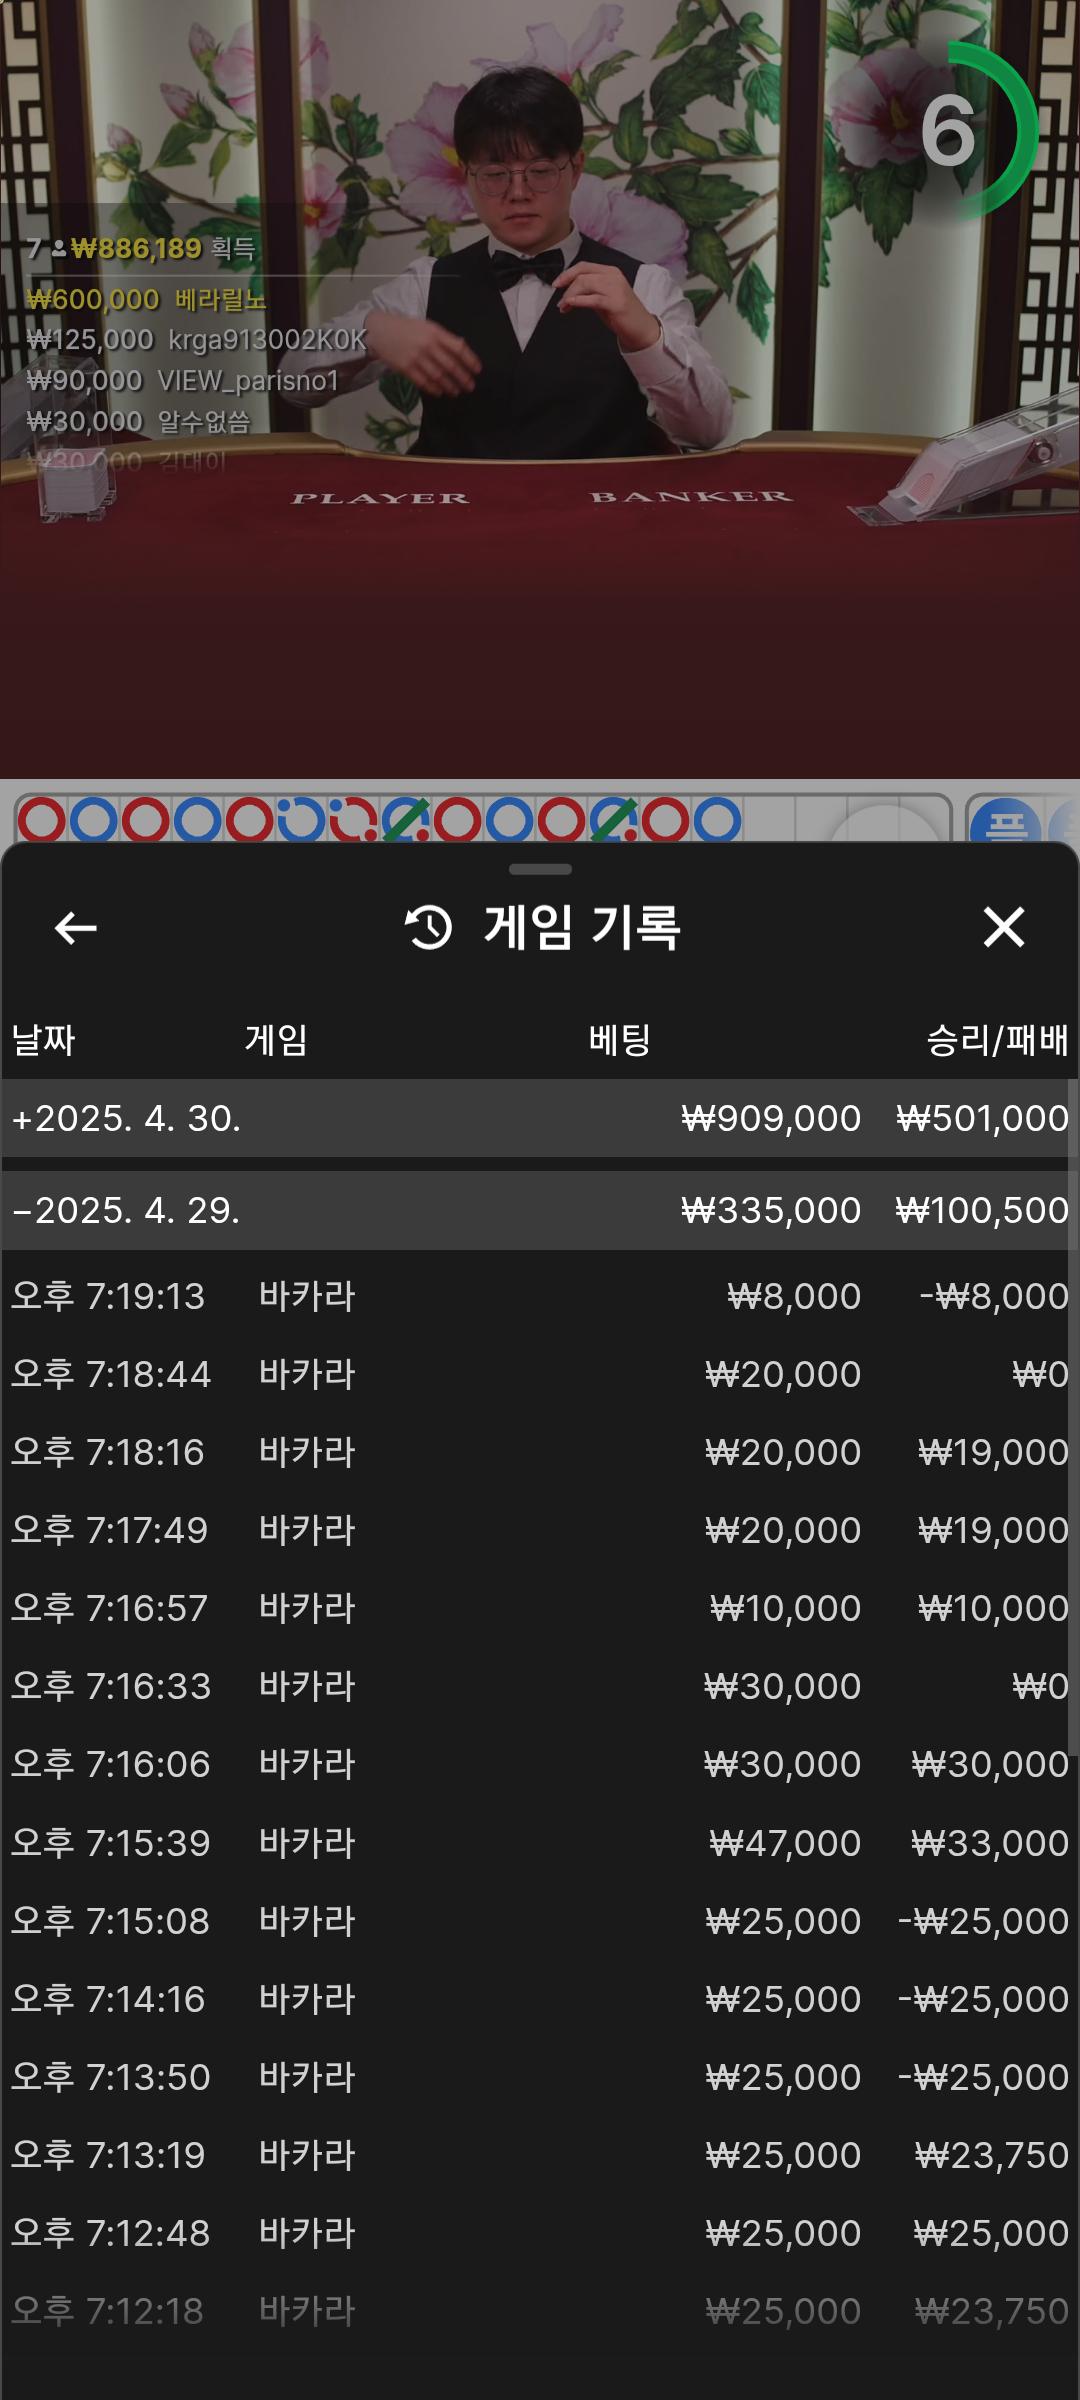The image size is (1080, 2400).
Task: Tap the first red circle in the bead road
Action: [42, 821]
